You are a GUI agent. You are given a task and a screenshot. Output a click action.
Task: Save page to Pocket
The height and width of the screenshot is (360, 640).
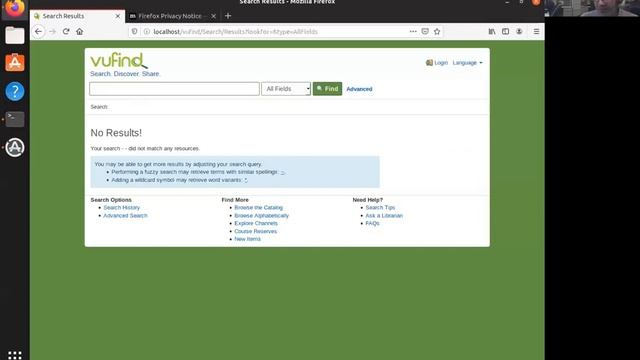point(425,31)
